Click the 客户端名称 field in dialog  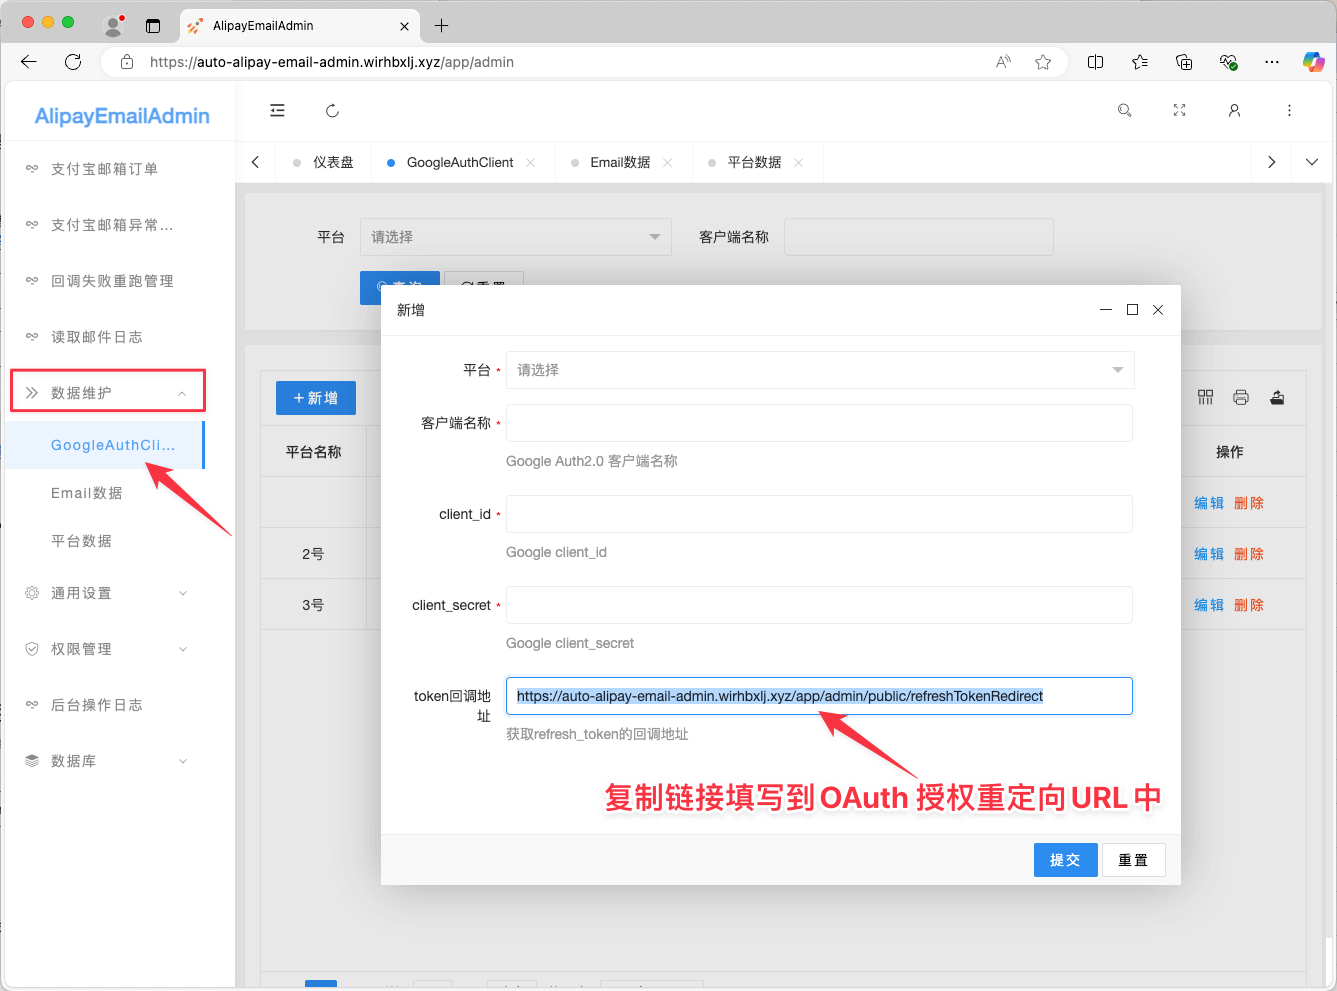click(x=819, y=423)
